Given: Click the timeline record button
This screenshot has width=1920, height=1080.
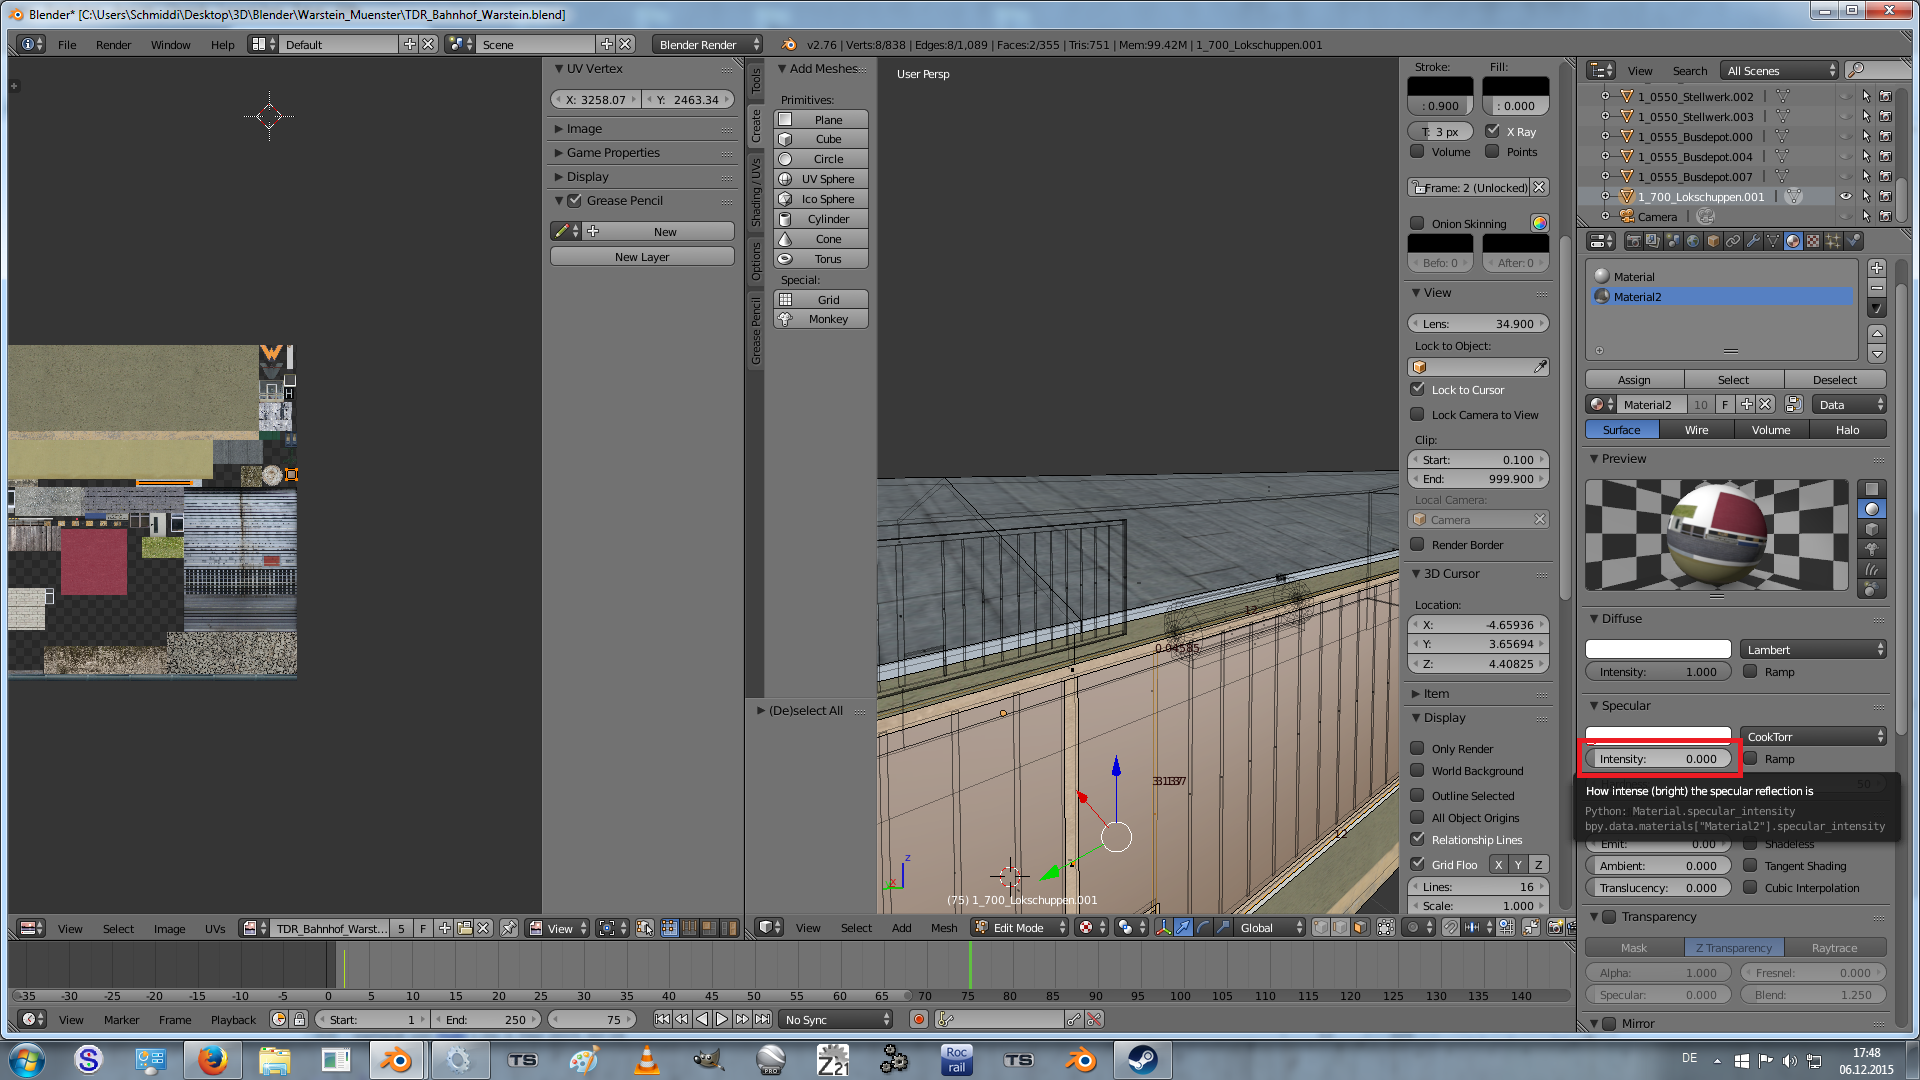Looking at the screenshot, I should [918, 1019].
